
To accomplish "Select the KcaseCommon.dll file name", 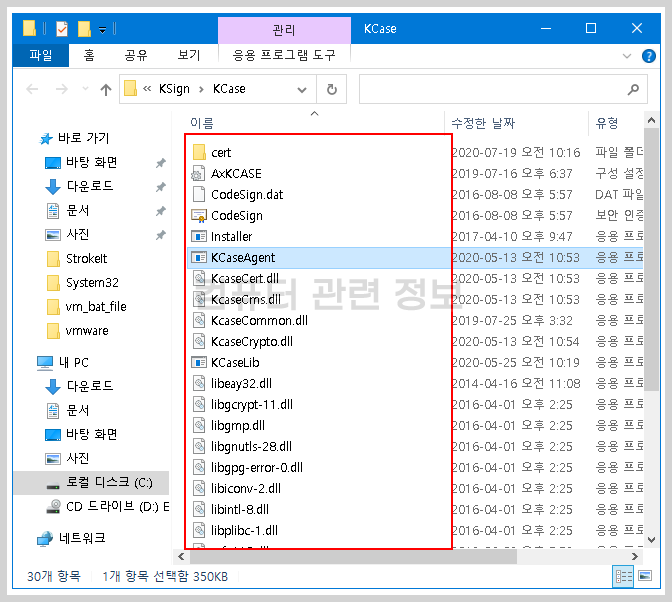I will tap(259, 320).
